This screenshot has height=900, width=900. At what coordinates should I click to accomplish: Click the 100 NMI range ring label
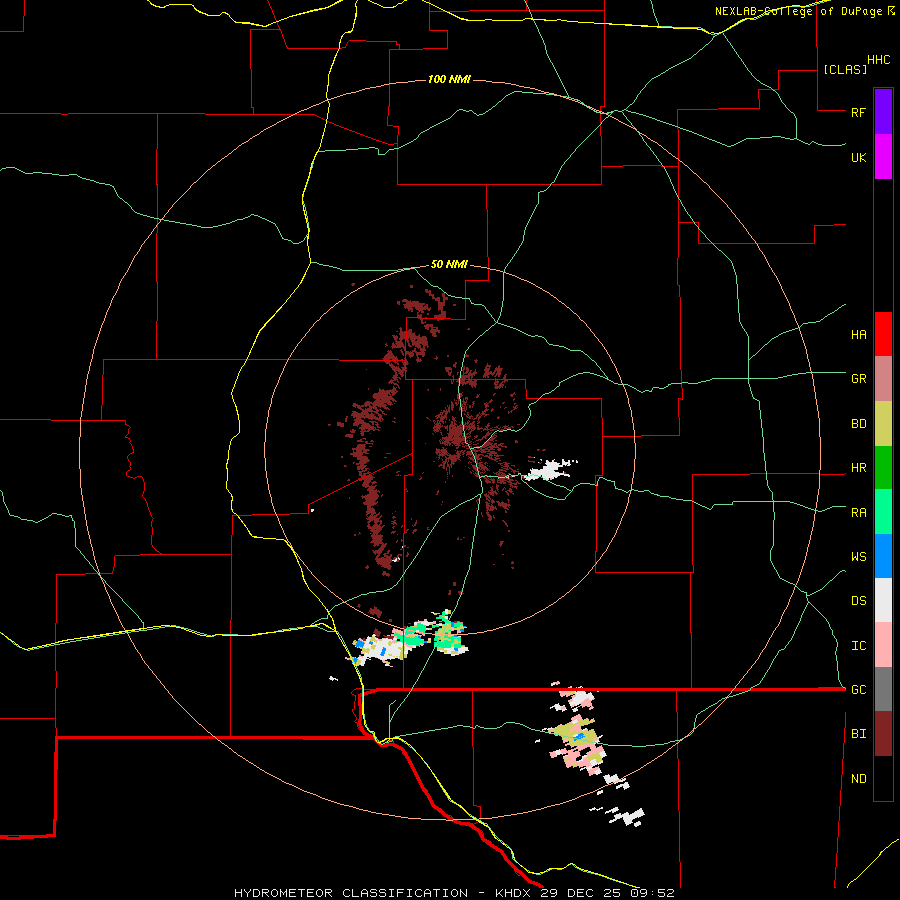click(449, 79)
